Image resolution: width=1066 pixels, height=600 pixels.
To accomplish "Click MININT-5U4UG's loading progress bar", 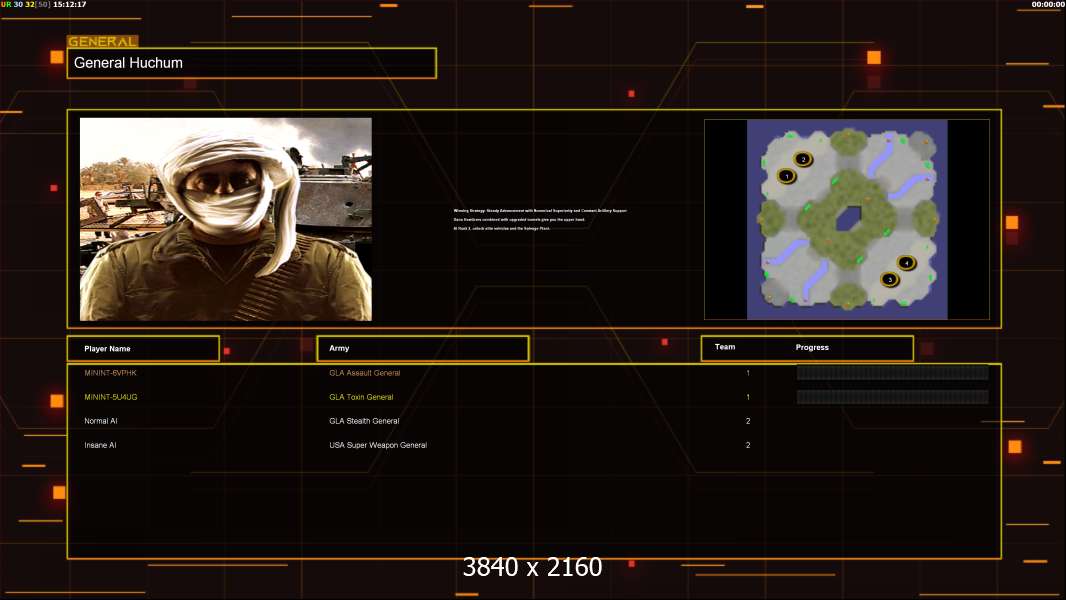I will coord(893,397).
